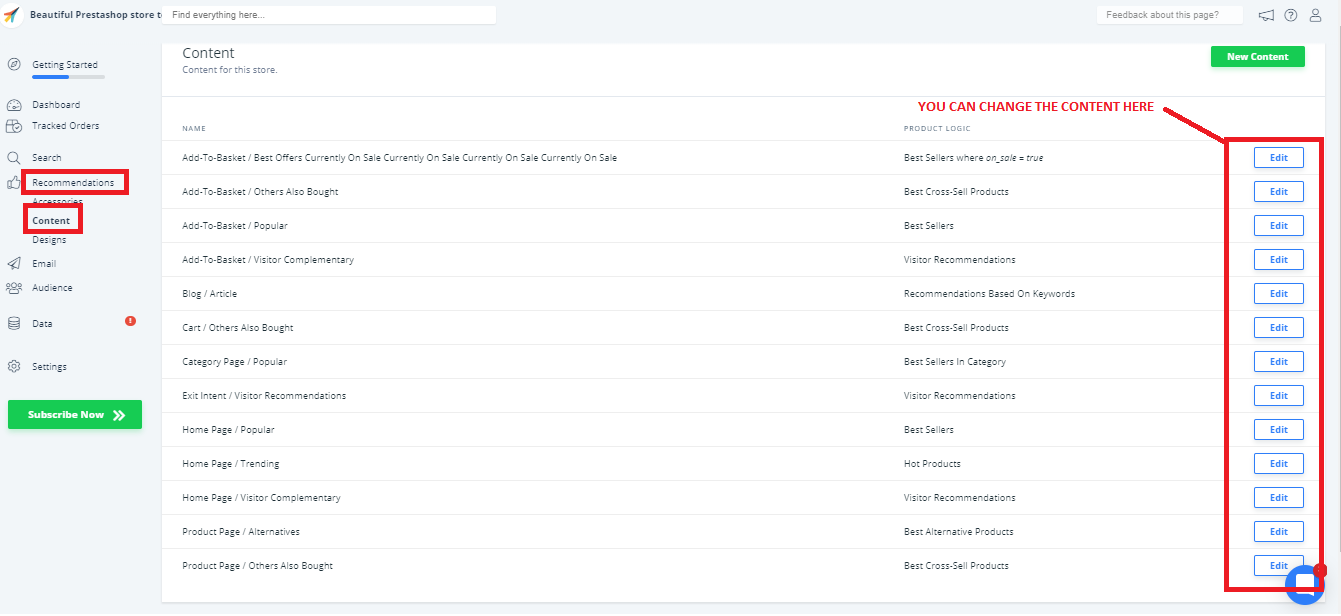This screenshot has height=616, width=1341.
Task: Open the live chat bubble widget
Action: click(x=1304, y=585)
